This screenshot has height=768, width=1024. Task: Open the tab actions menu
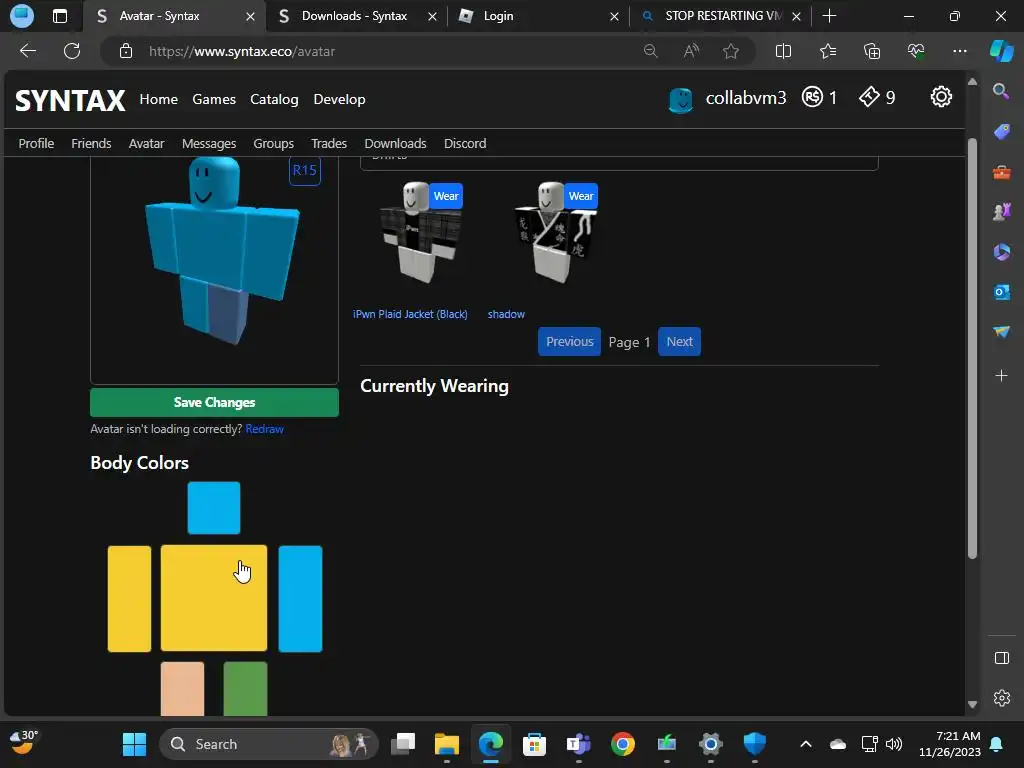point(59,16)
